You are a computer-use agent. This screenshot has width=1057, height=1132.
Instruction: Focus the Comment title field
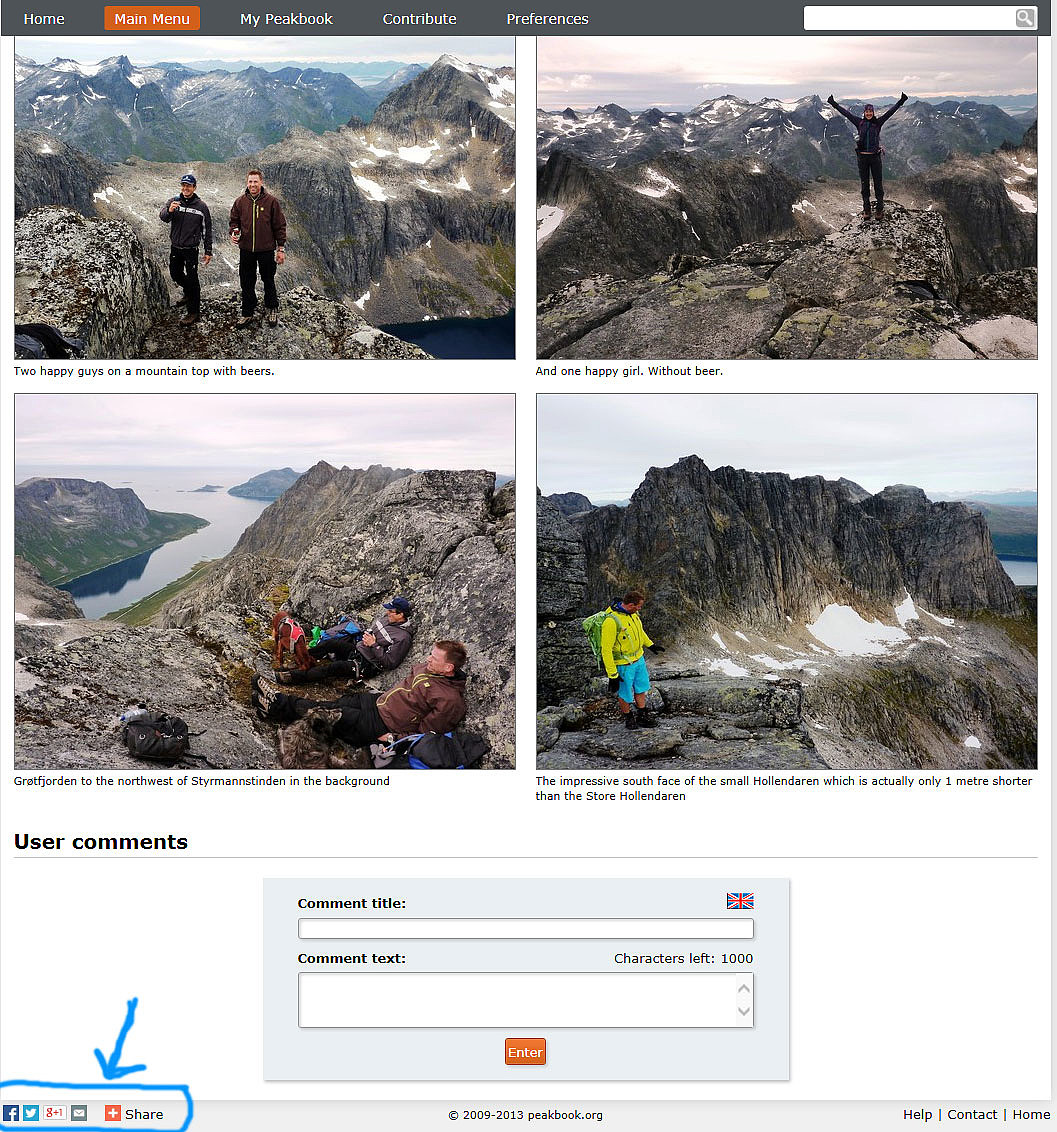point(526,928)
